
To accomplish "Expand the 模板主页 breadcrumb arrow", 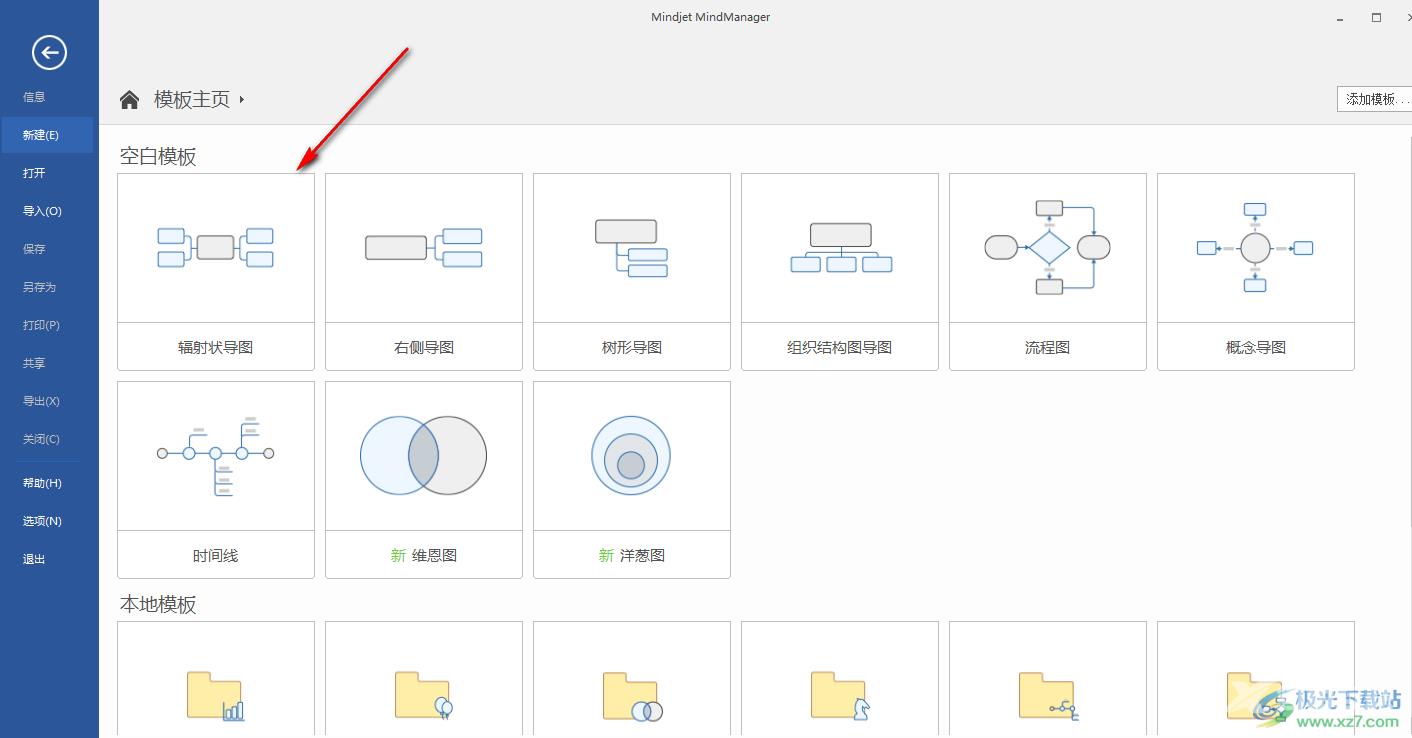I will (x=242, y=99).
